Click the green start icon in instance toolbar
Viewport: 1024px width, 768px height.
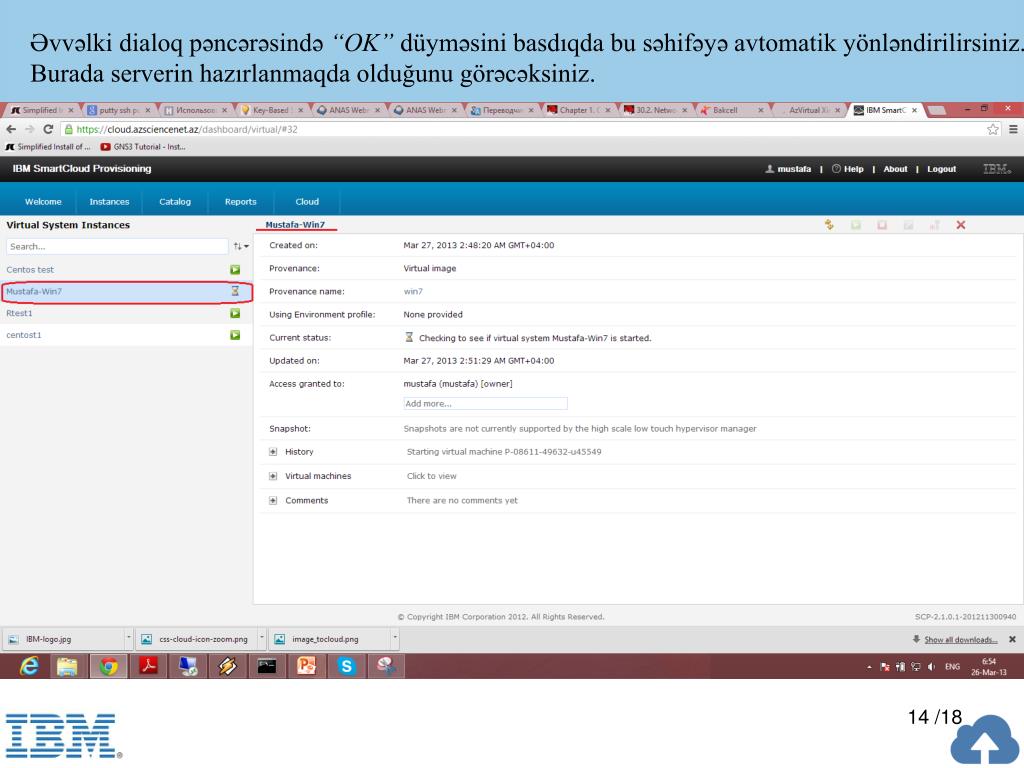pyautogui.click(x=856, y=225)
